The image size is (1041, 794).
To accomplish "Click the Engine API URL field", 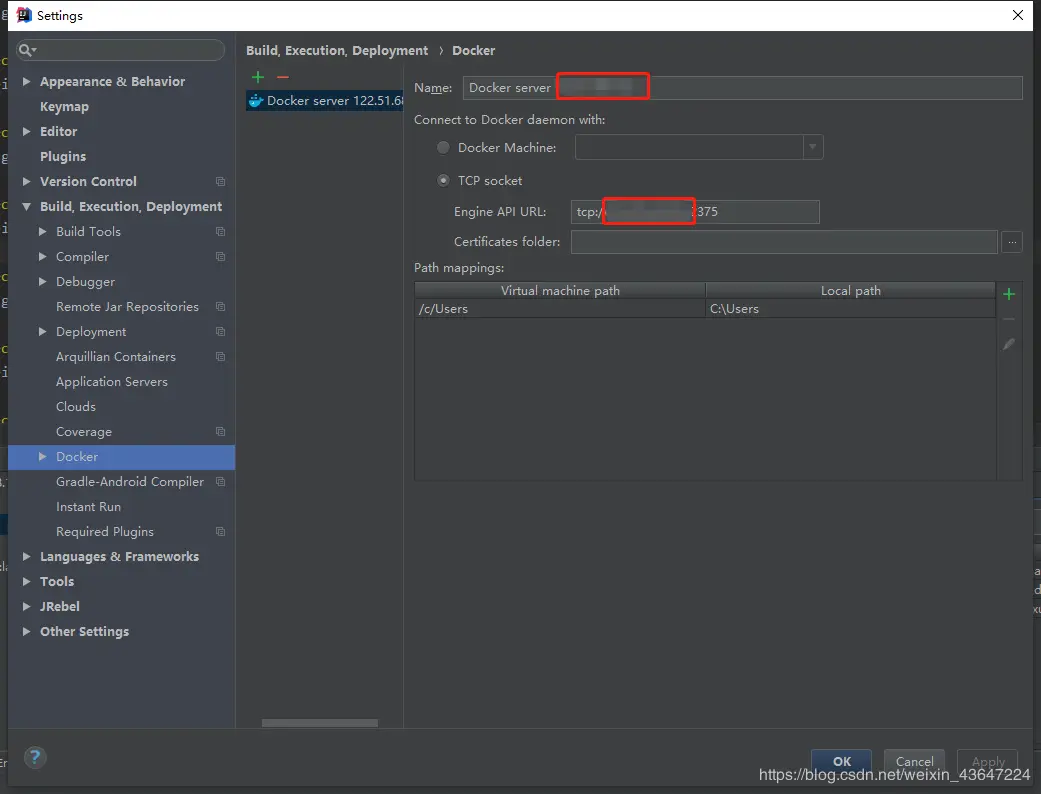I will click(695, 212).
